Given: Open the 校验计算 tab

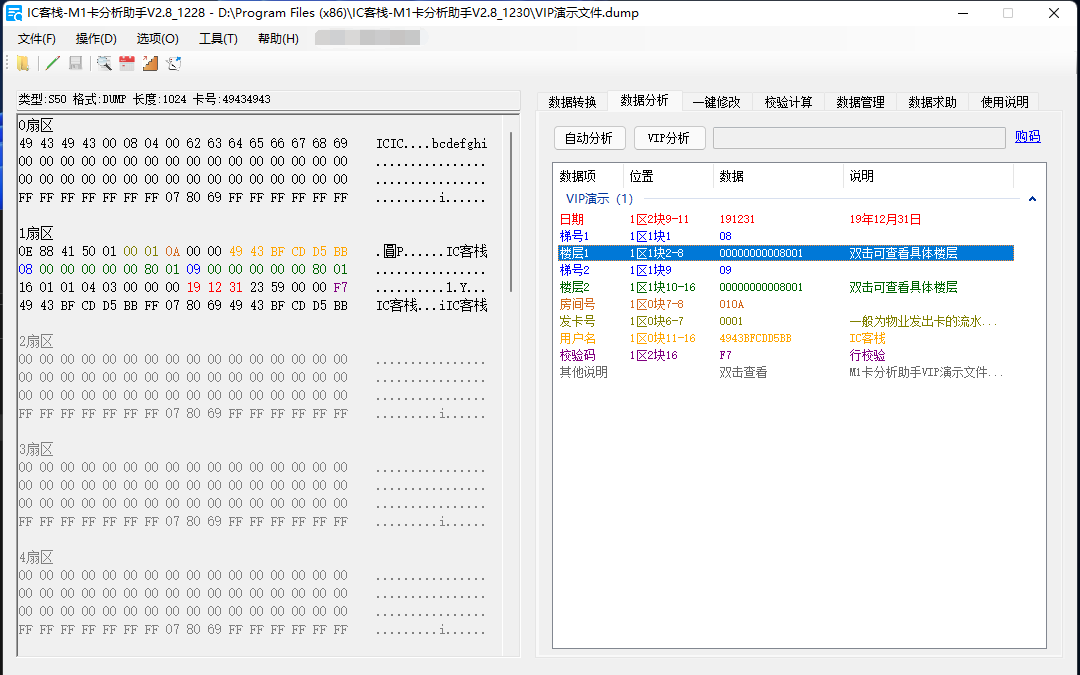Looking at the screenshot, I should [789, 102].
